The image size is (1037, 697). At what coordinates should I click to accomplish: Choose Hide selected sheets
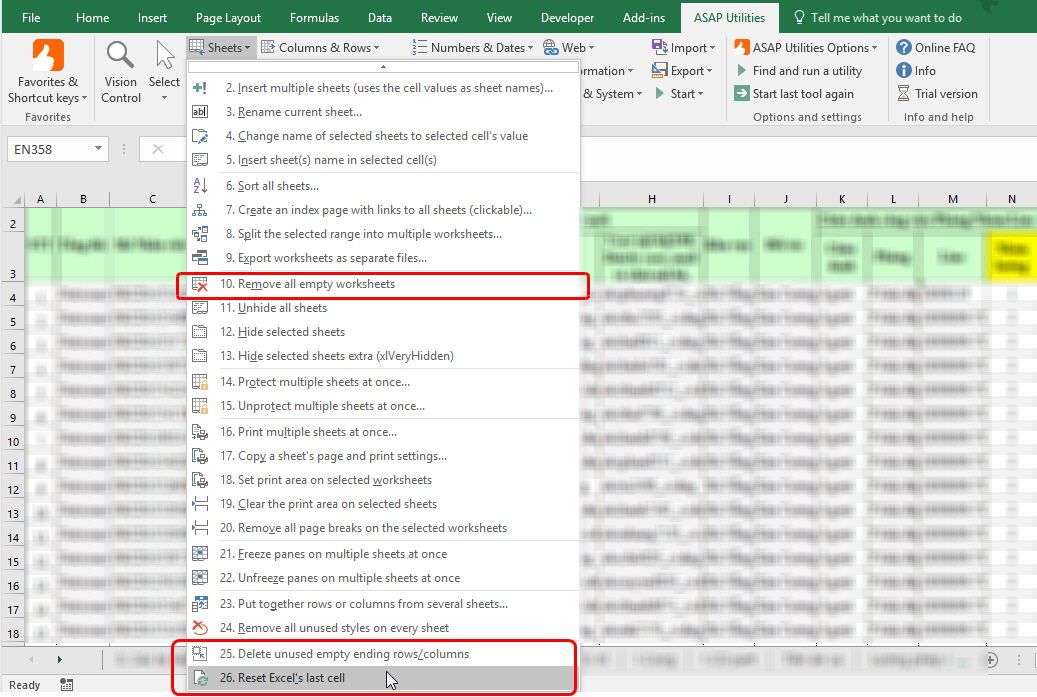tap(383, 332)
